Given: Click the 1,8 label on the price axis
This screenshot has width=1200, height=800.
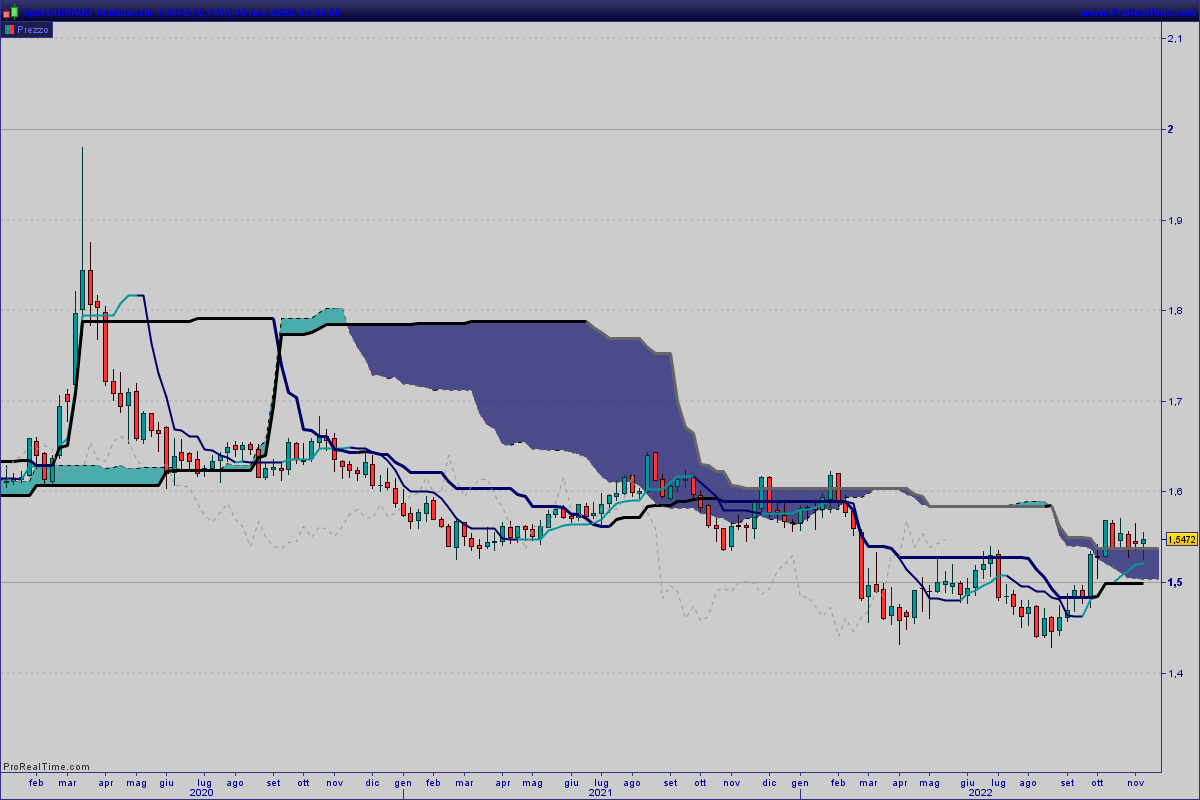Looking at the screenshot, I should 1174,310.
